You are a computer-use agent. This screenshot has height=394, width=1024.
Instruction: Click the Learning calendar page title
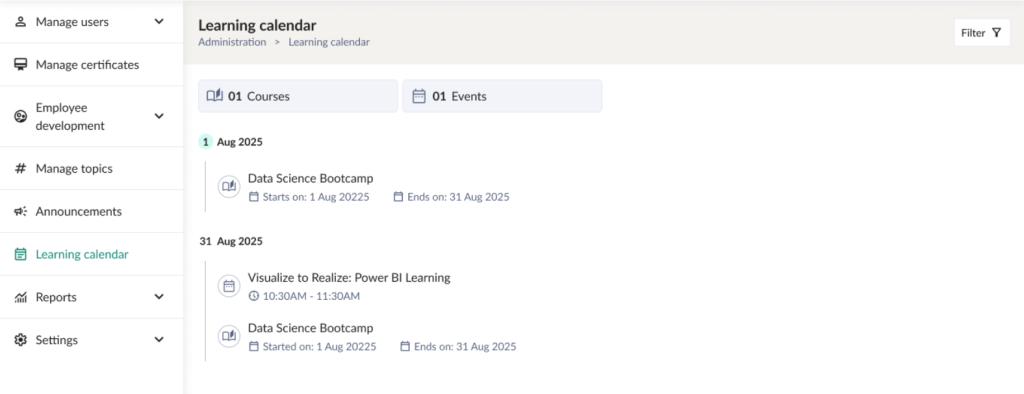click(x=257, y=25)
